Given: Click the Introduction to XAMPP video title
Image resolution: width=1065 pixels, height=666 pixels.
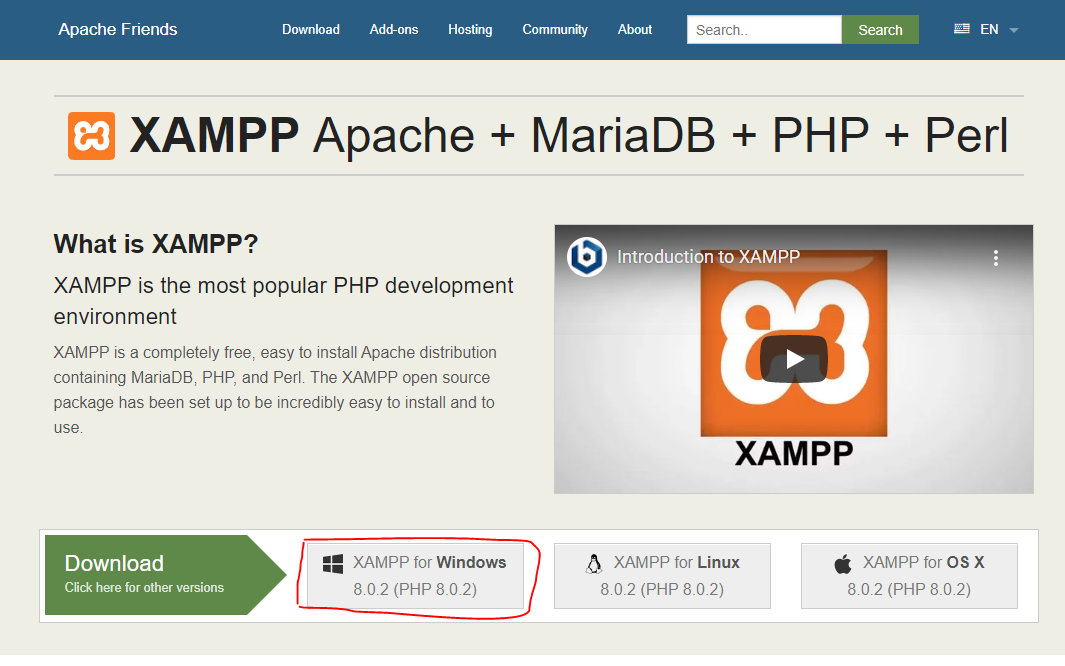Looking at the screenshot, I should coord(708,257).
